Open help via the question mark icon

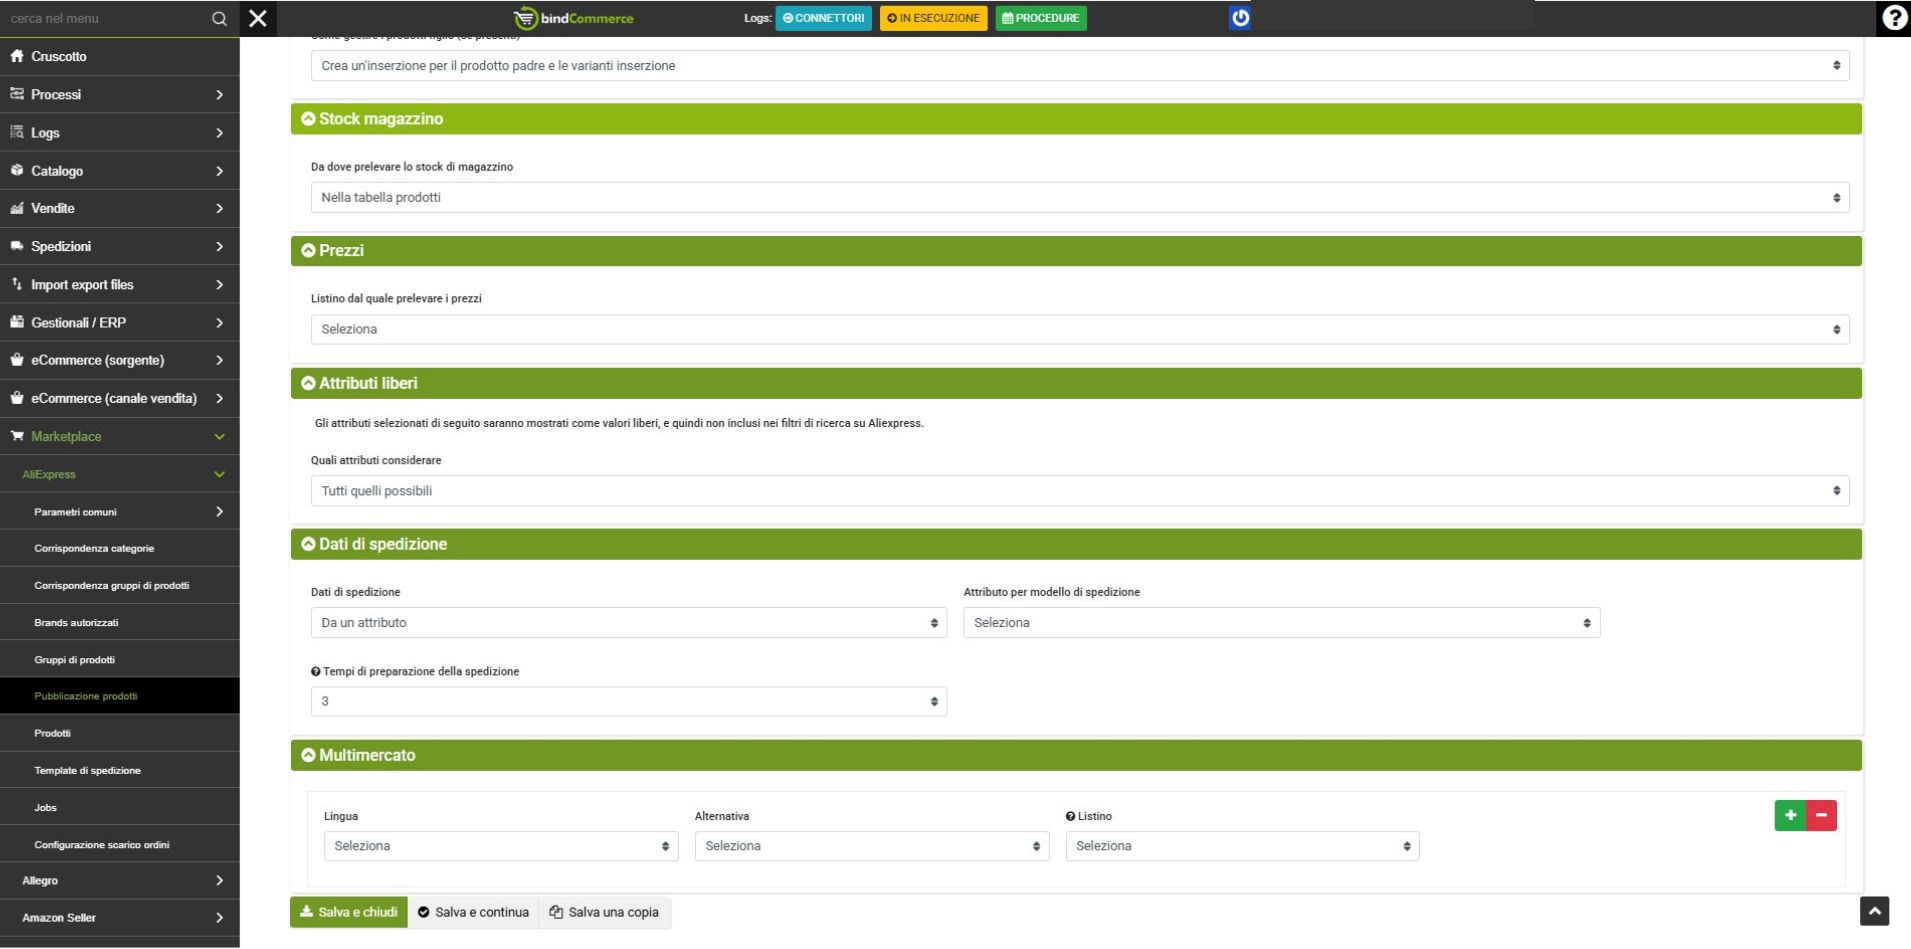coord(1893,18)
